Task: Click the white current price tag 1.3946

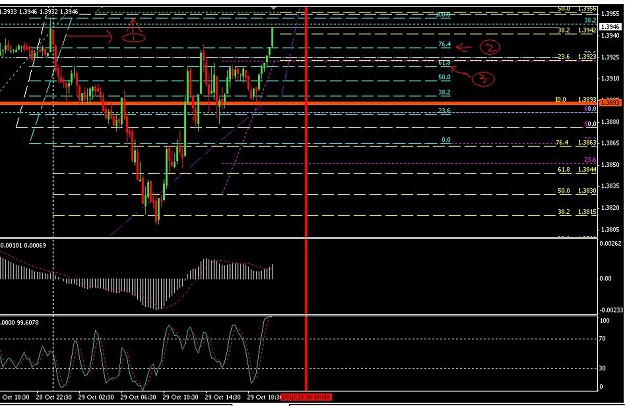Action: point(610,27)
